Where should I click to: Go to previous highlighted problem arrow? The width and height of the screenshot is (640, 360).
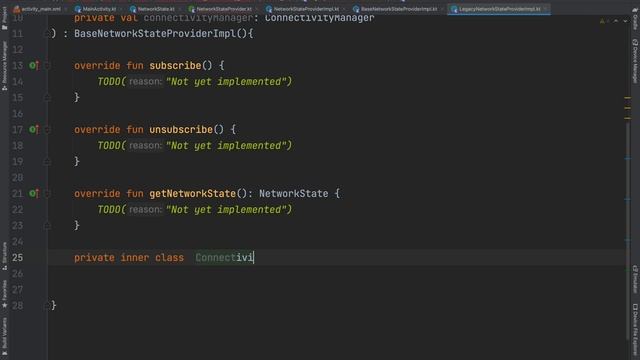click(616, 21)
